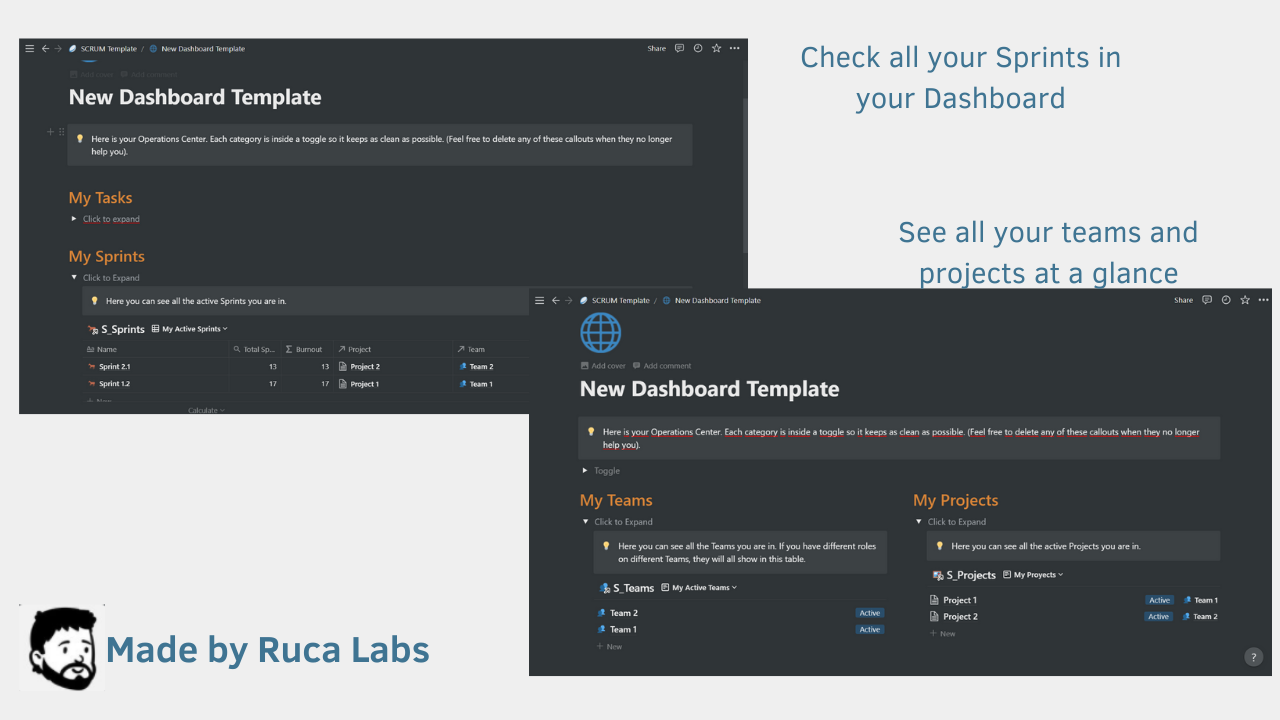Image resolution: width=1280 pixels, height=720 pixels.
Task: Collapse the My Sprints disclosure triangle
Action: pyautogui.click(x=74, y=277)
